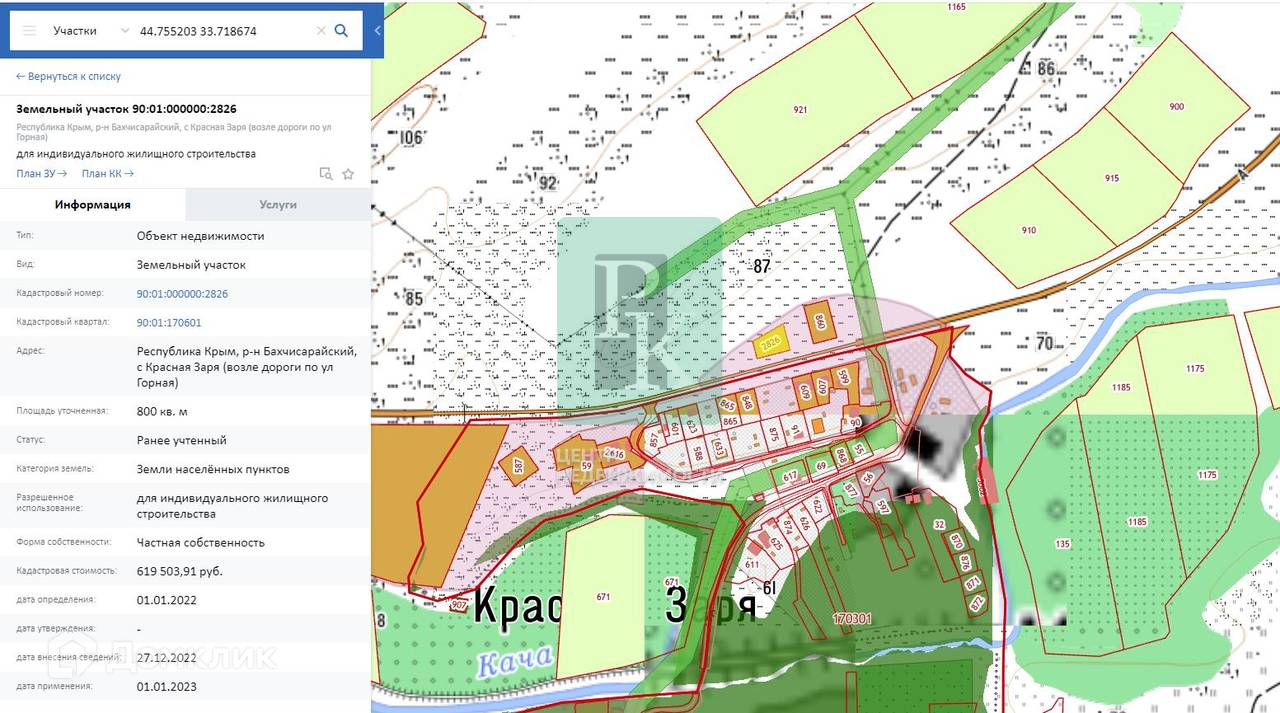Click the cadastral value 619 503,91 руб.
Screen dimensions: 1280x713
click(180, 571)
